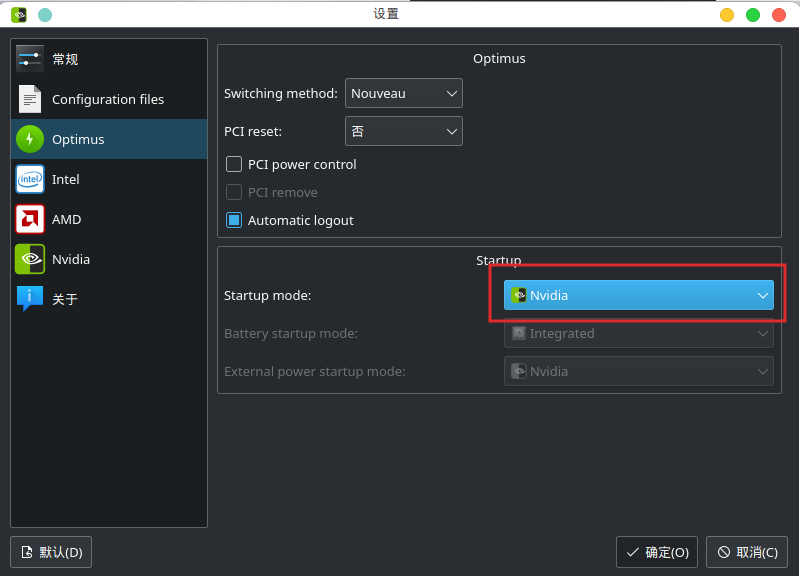Click the Intel logo icon
Image resolution: width=800 pixels, height=576 pixels.
(30, 179)
